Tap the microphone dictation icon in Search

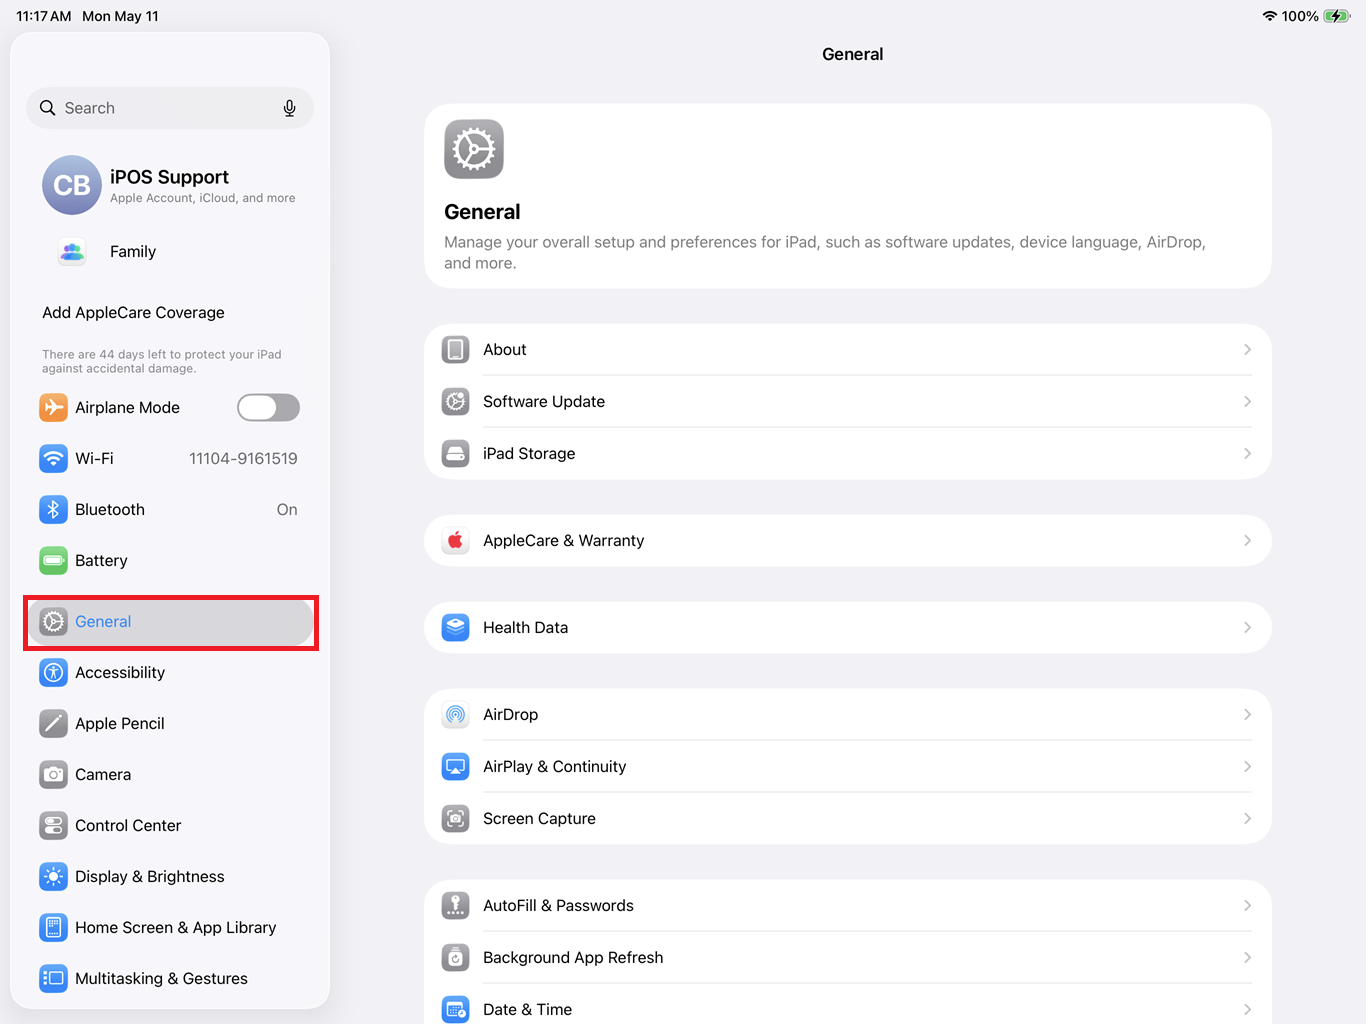(x=289, y=108)
